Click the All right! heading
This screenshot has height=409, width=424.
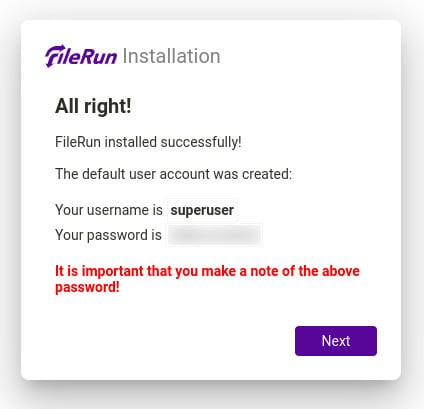(93, 106)
